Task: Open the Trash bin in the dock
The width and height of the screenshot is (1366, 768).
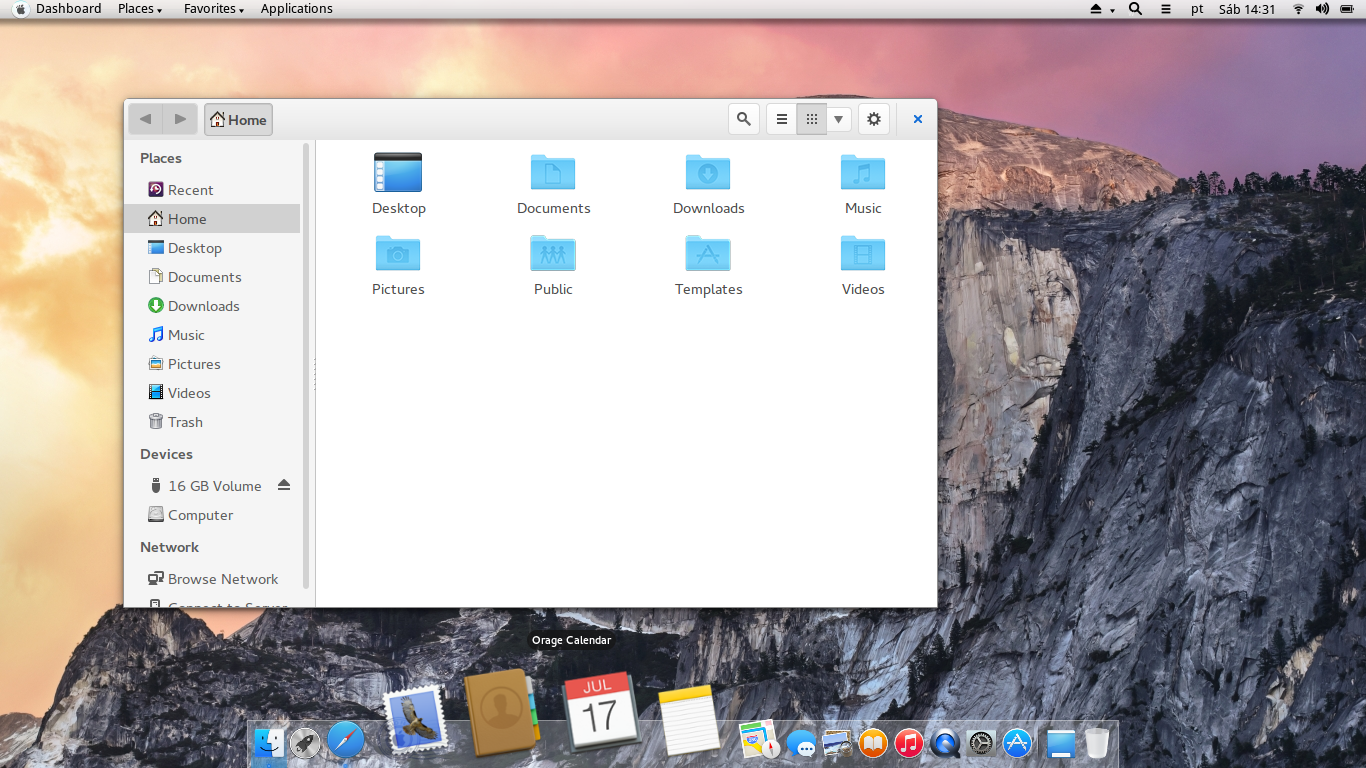Action: tap(1097, 743)
